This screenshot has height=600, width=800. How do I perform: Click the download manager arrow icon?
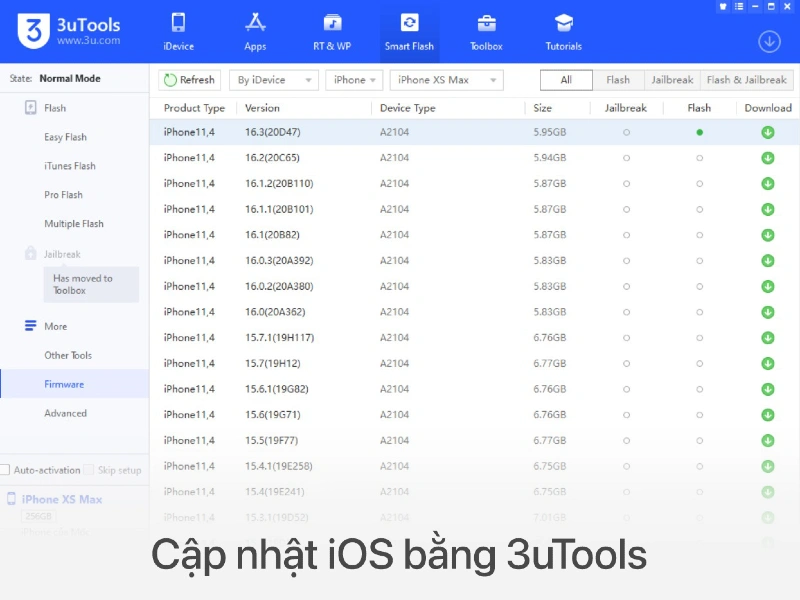pos(769,42)
